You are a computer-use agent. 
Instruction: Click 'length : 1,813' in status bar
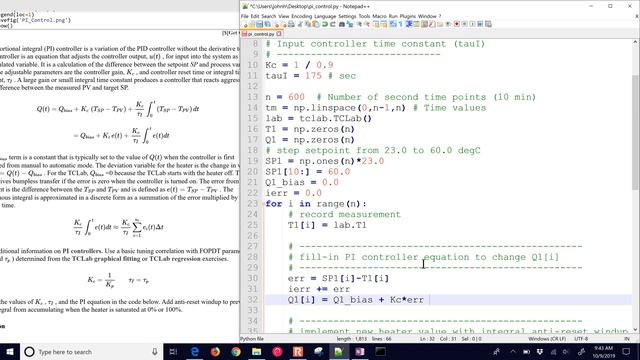pos(352,339)
